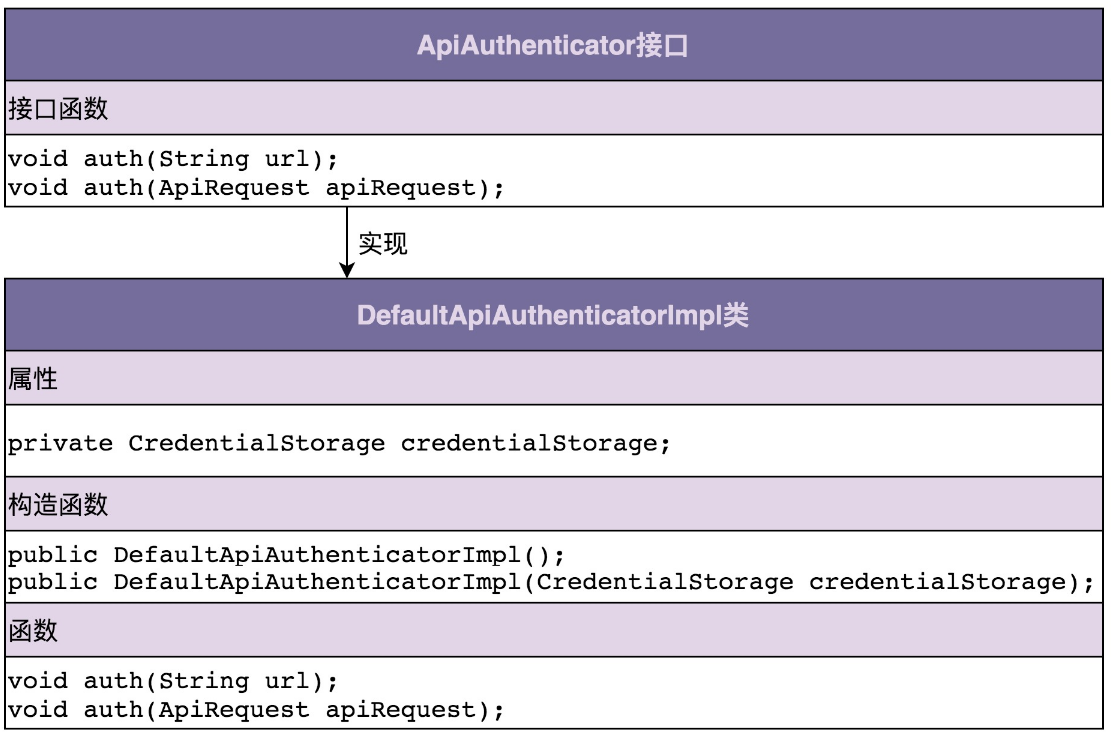The image size is (1119, 749).
Task: Click the apiRequest parameter in the class's auth method
Action: coord(408,710)
